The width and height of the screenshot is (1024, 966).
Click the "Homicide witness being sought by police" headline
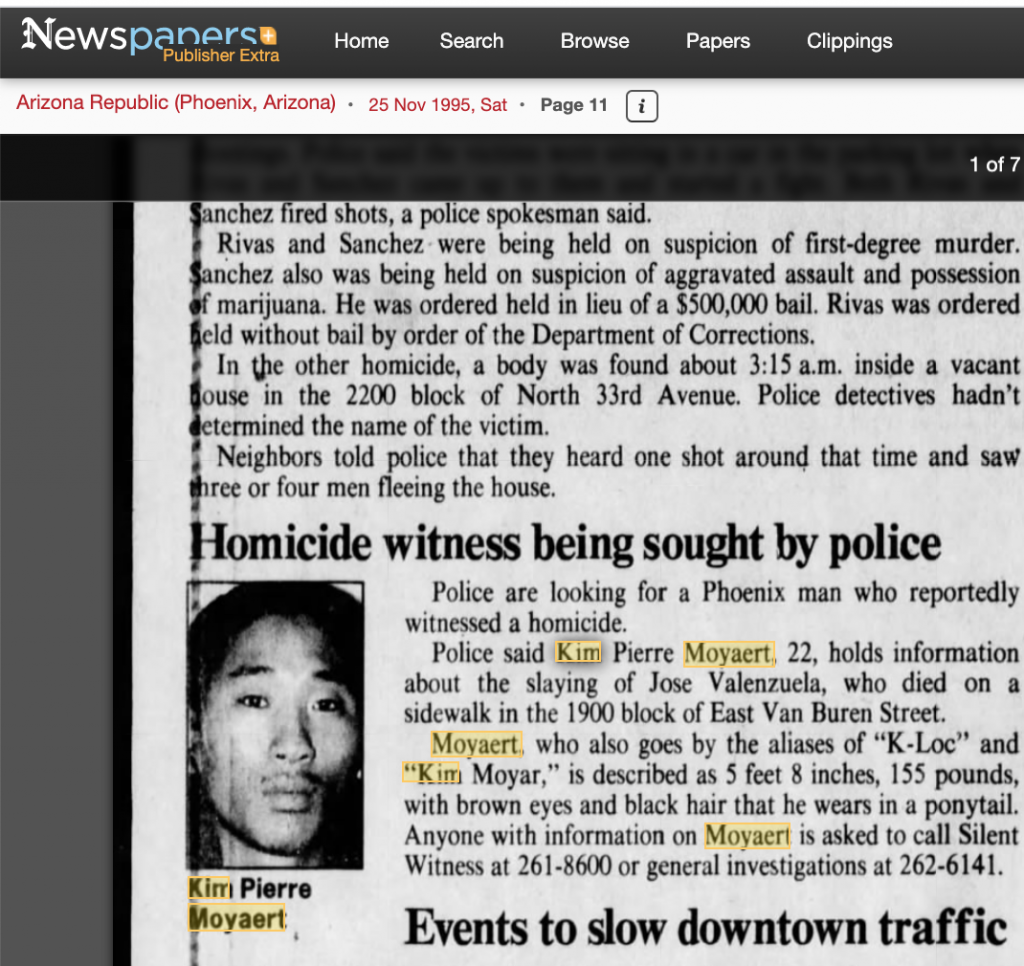[x=565, y=545]
